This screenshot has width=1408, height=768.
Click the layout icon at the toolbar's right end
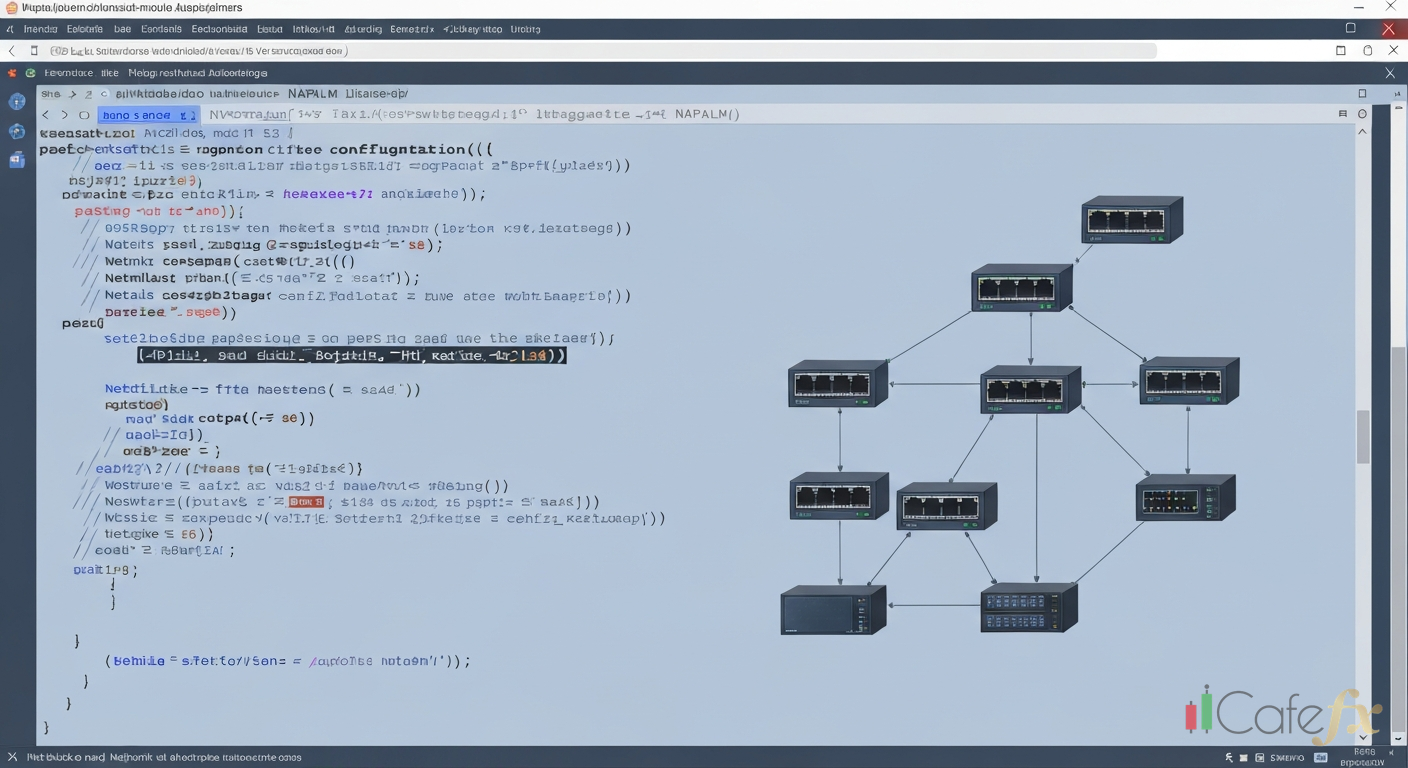click(x=1343, y=113)
